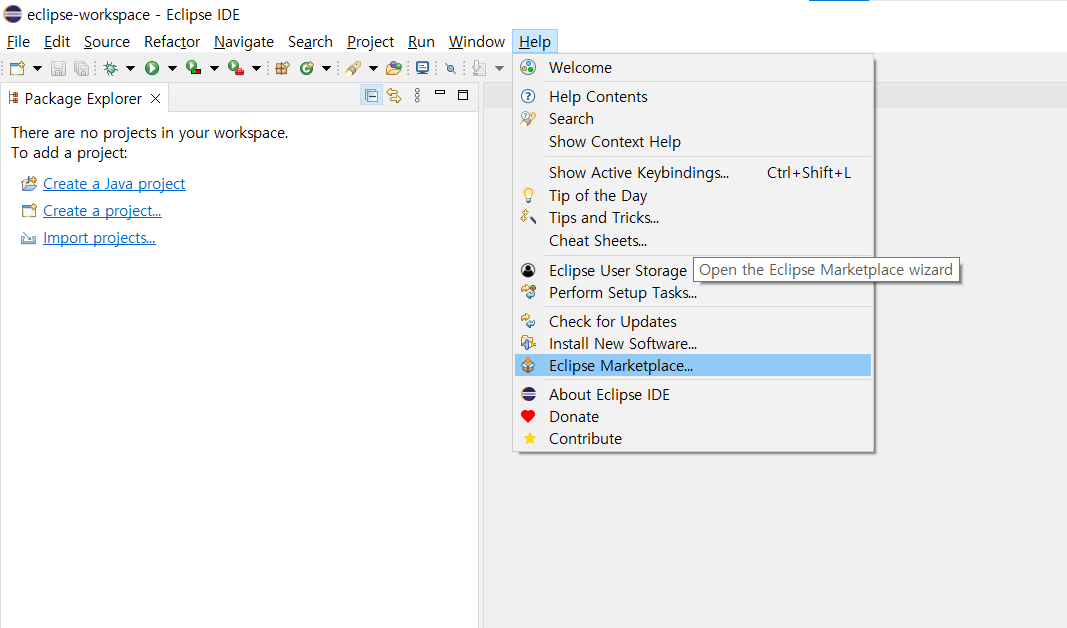Open the New Java Class dropdown arrow
1067x628 pixels.
click(x=327, y=68)
